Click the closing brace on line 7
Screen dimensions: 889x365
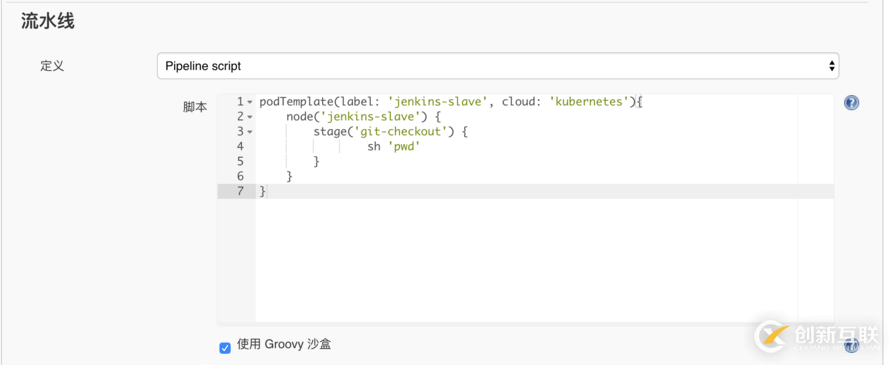(x=262, y=191)
